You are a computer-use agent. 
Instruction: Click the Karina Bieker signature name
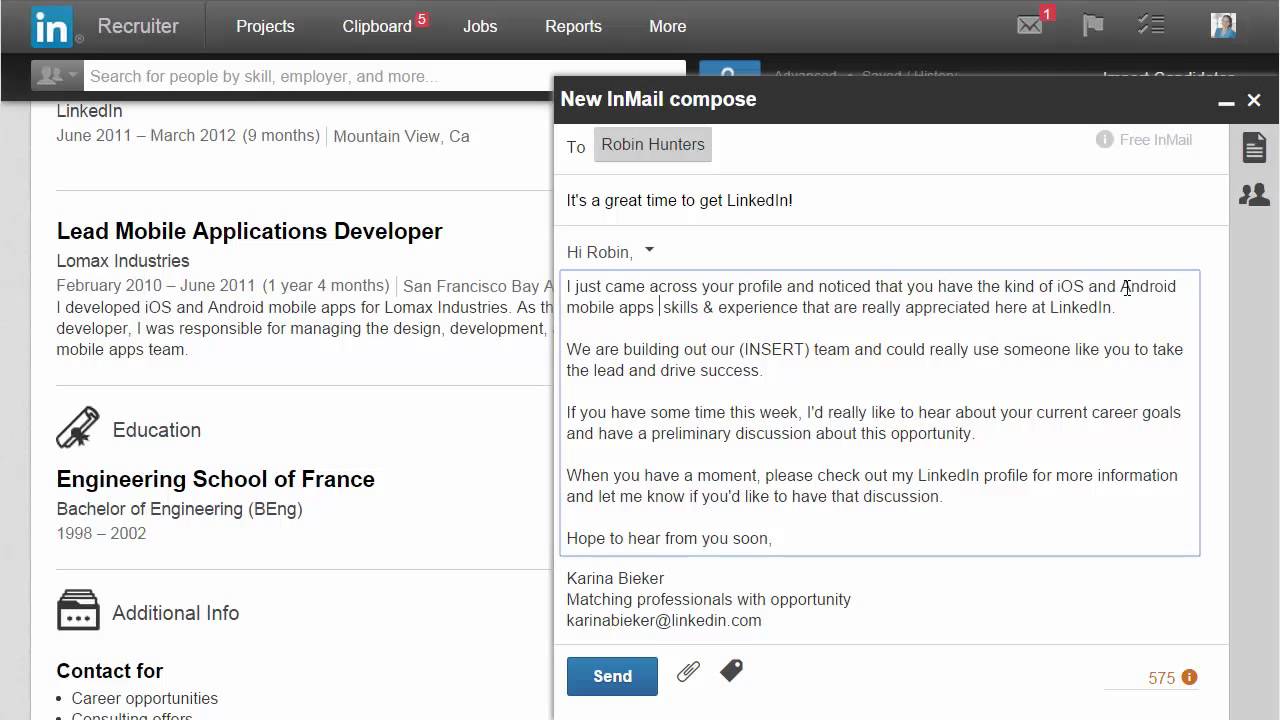[615, 578]
